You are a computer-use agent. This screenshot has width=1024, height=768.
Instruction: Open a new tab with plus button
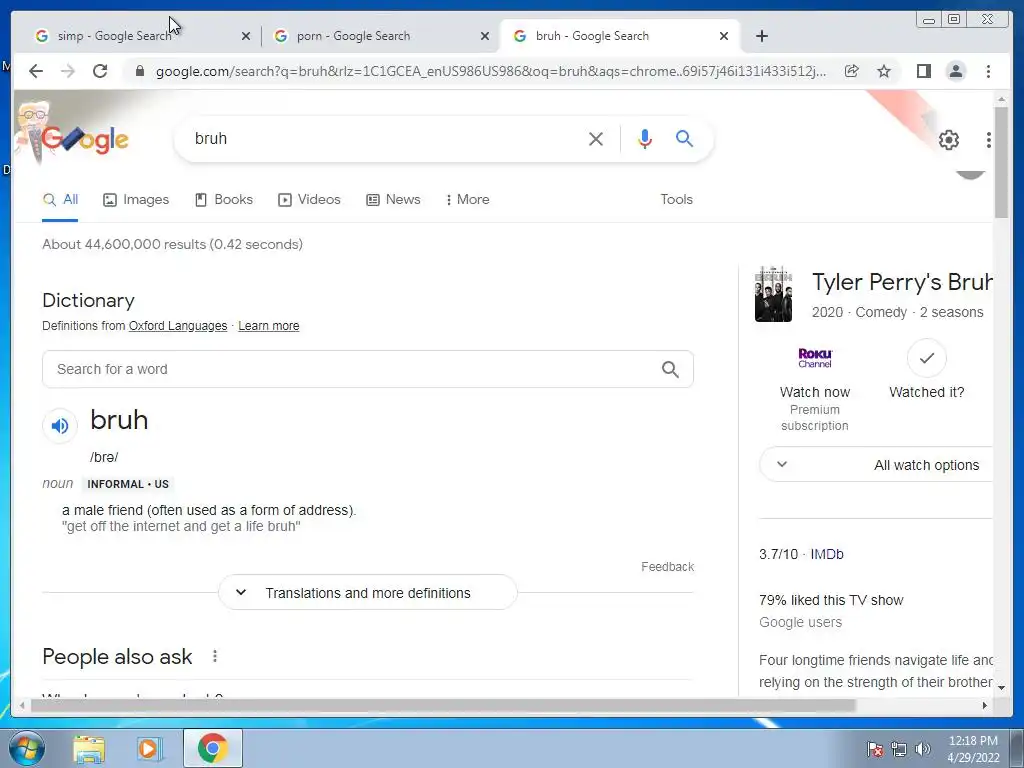click(x=761, y=36)
